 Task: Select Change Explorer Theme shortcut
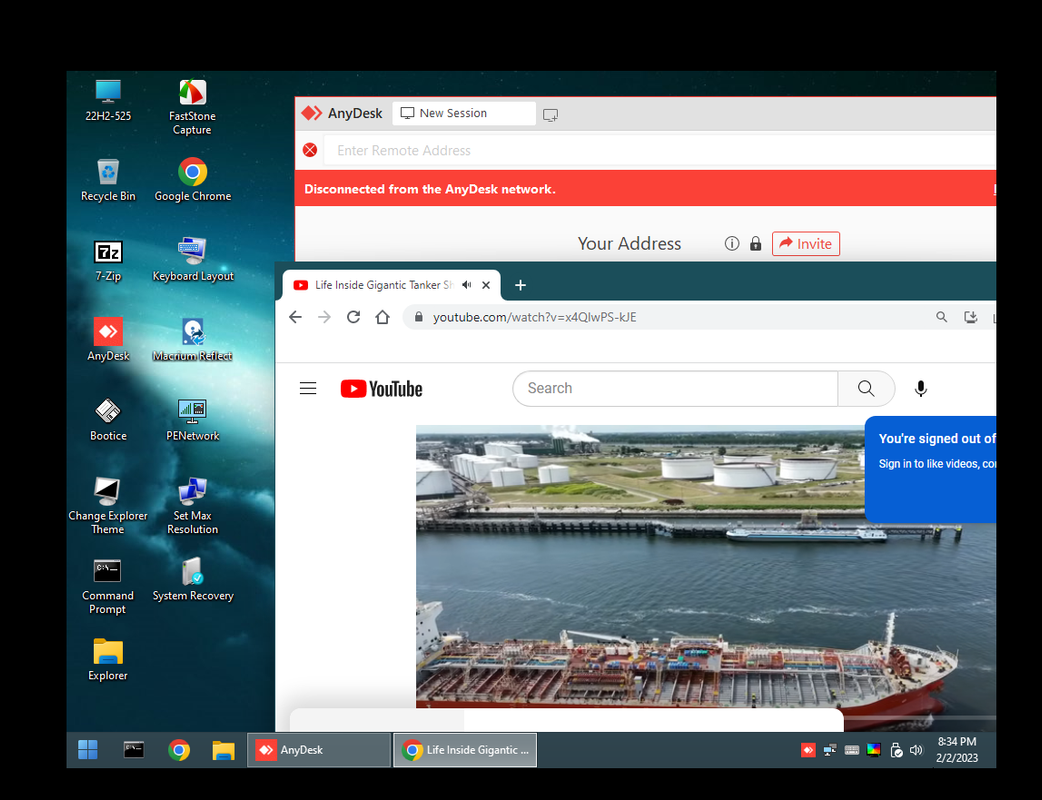(x=108, y=506)
